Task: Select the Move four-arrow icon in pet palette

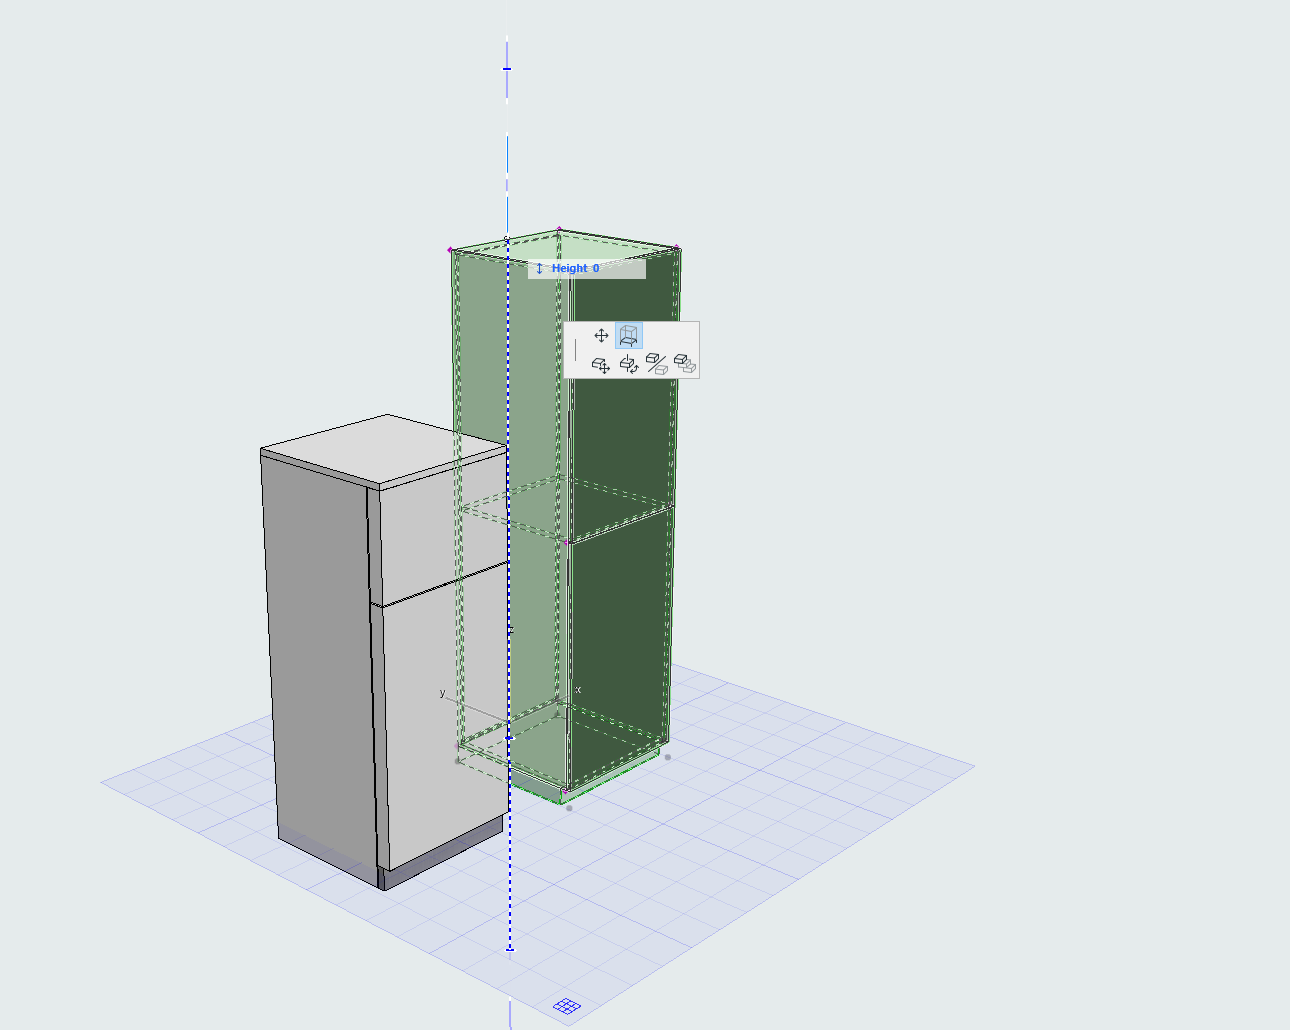Action: [601, 336]
